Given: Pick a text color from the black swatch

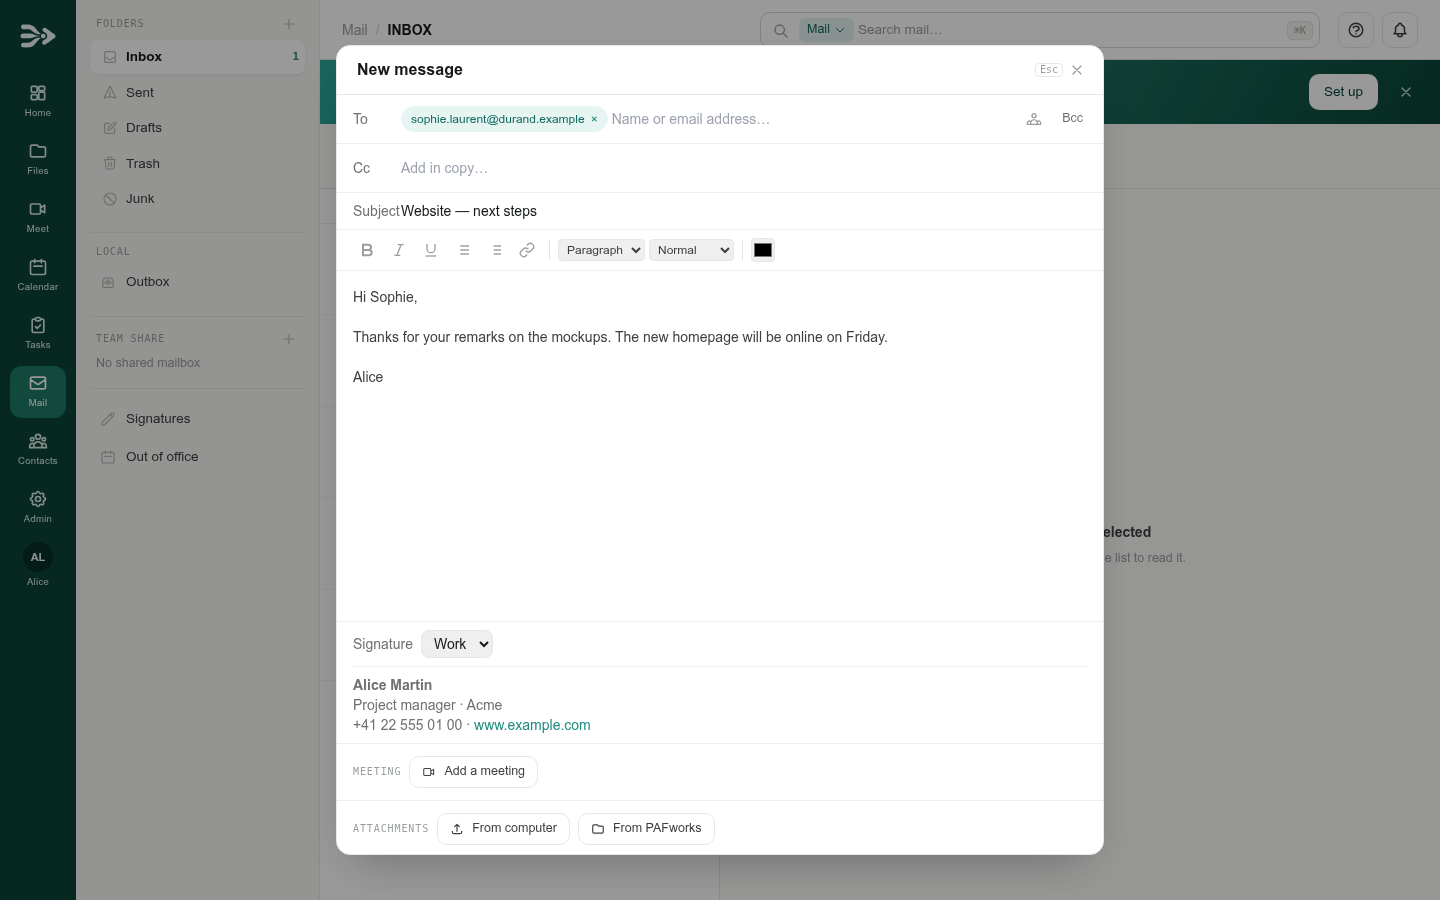Looking at the screenshot, I should pyautogui.click(x=763, y=250).
